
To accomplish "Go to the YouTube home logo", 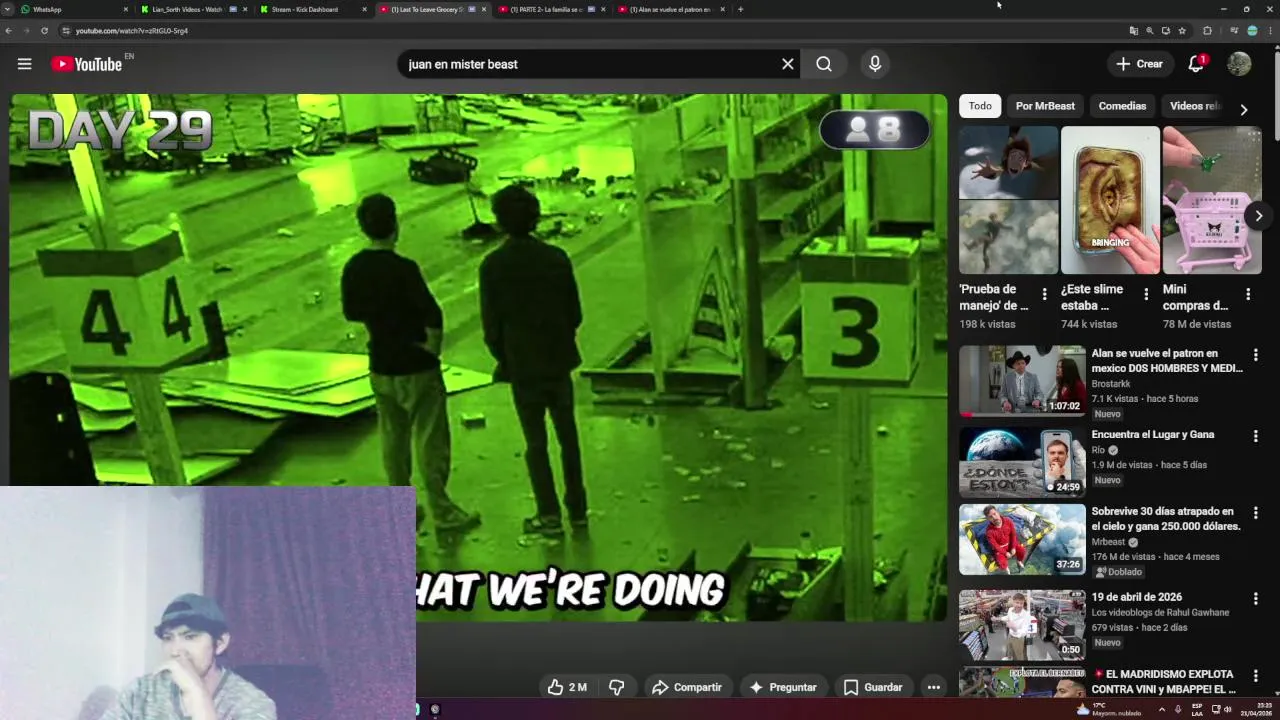I will coord(87,64).
